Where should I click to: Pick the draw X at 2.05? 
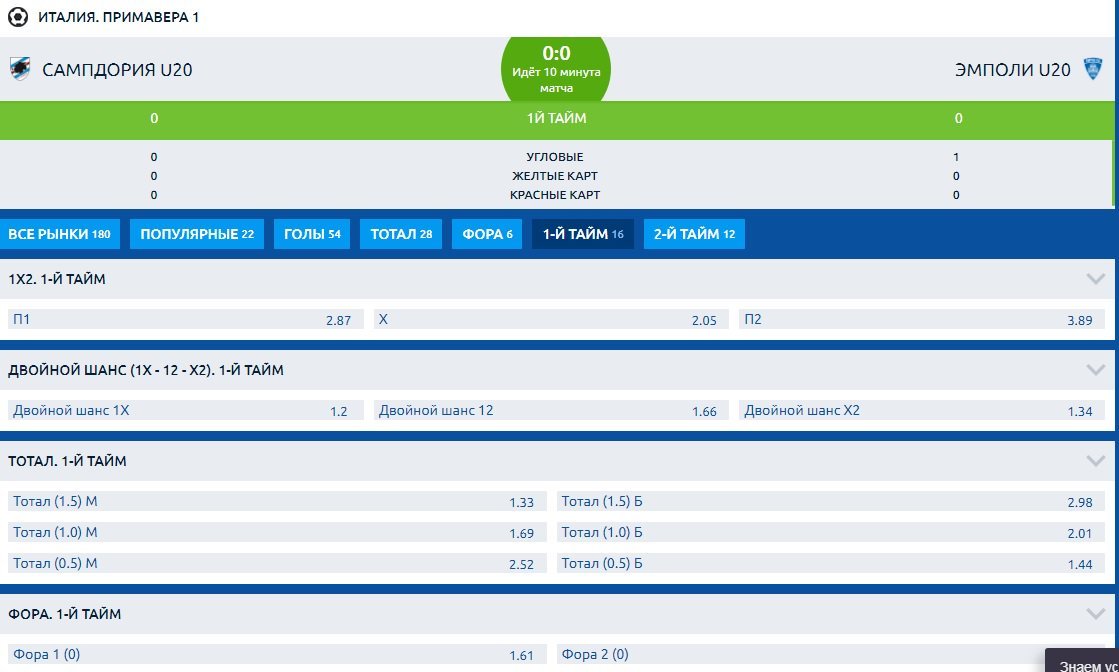click(x=550, y=320)
